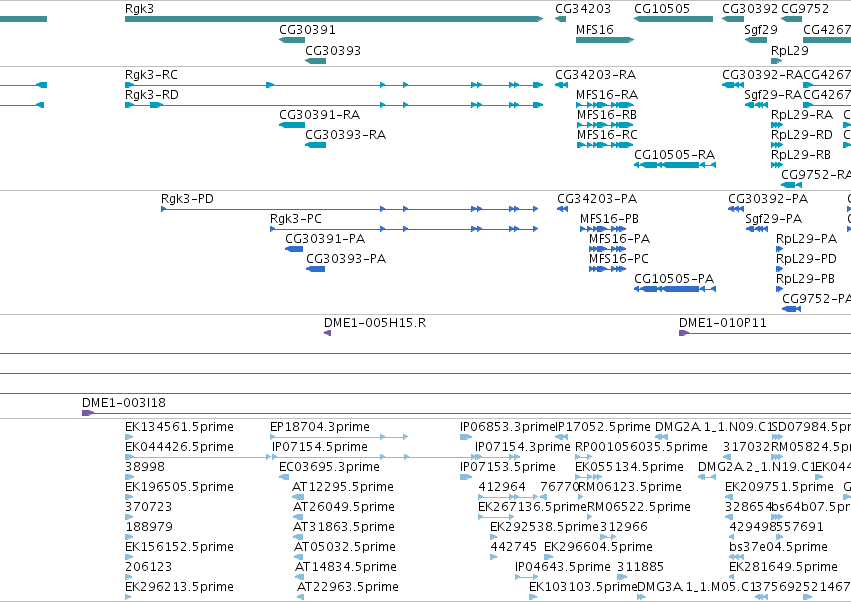The width and height of the screenshot is (851, 602).
Task: Select the MFS16-RA transcript
Action: pos(605,105)
